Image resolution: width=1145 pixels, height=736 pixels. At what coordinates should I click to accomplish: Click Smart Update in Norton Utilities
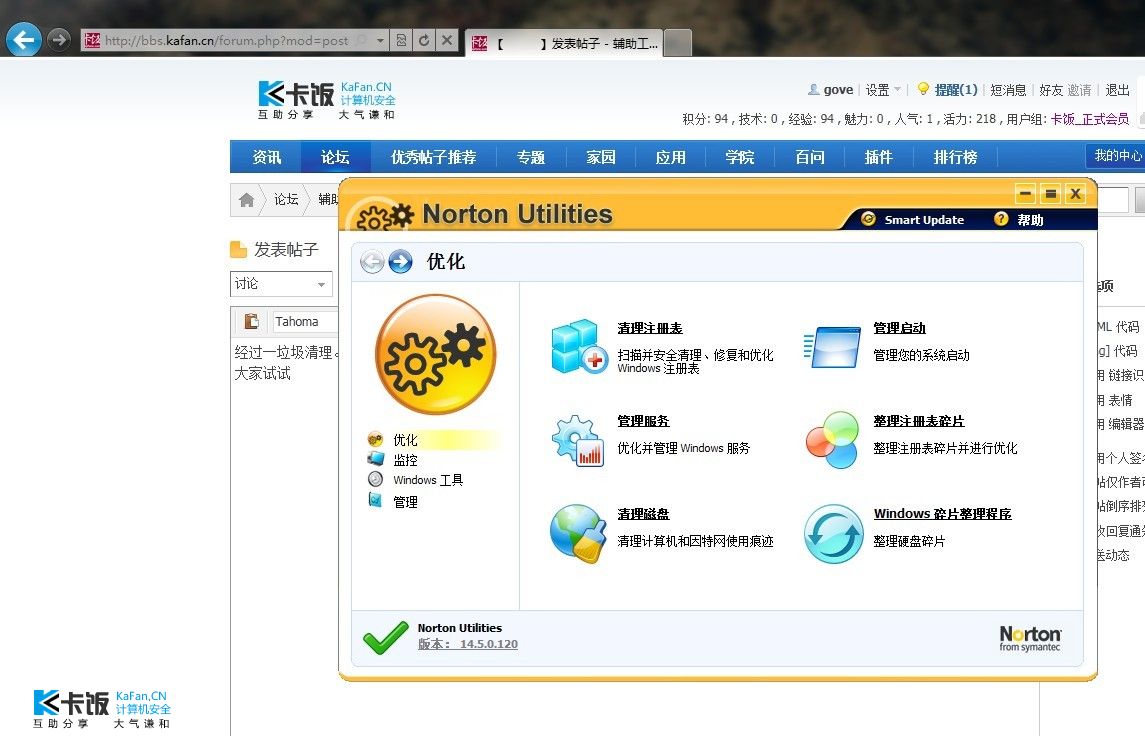click(924, 220)
